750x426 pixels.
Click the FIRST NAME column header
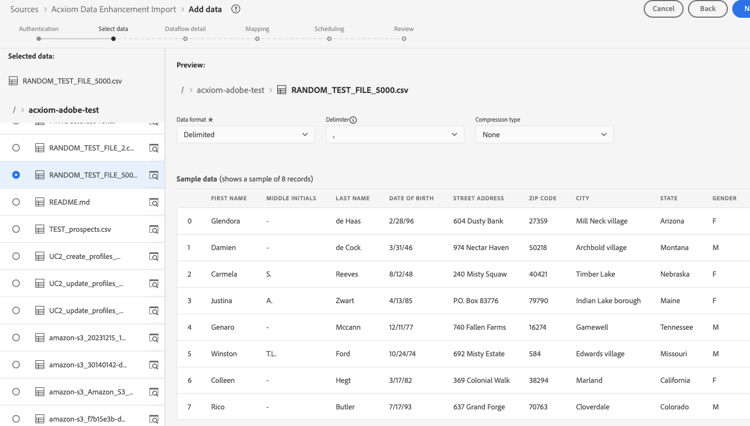coord(229,198)
